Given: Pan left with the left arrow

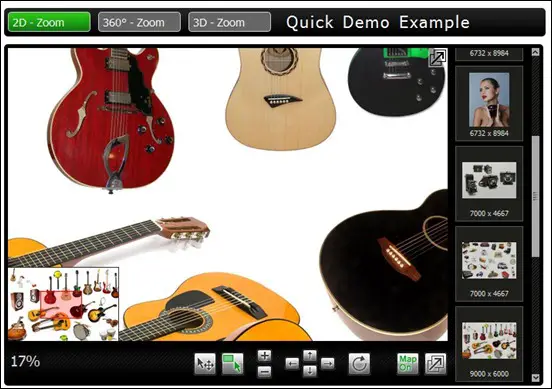Looking at the screenshot, I should (x=292, y=363).
